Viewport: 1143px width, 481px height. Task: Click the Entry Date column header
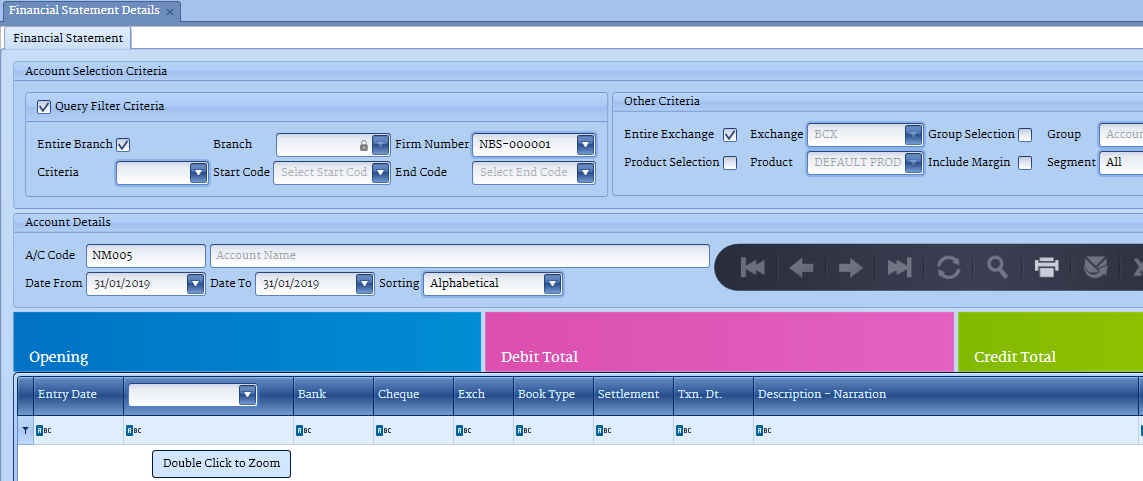pos(67,394)
